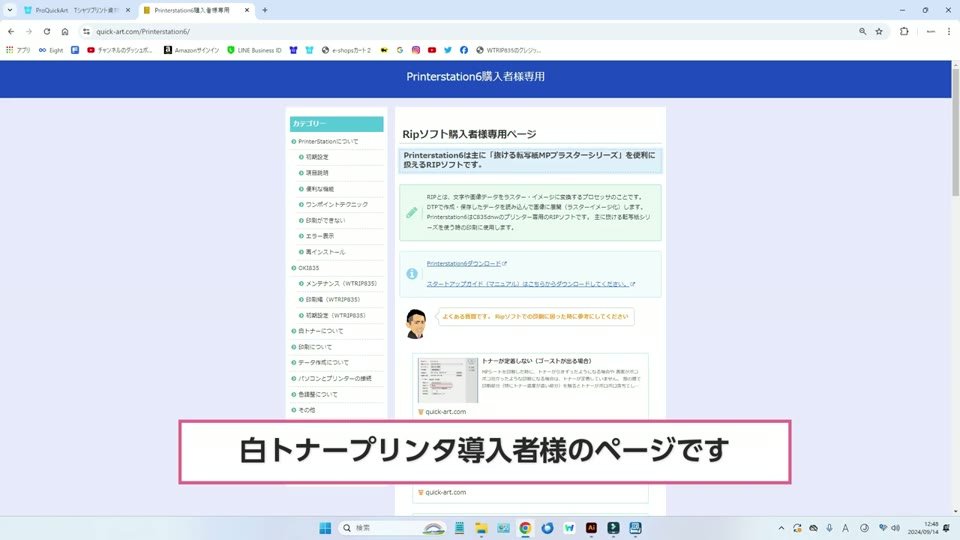Screen dimensions: 960x540
Task: Open 色調整について category link
Action: (318, 395)
